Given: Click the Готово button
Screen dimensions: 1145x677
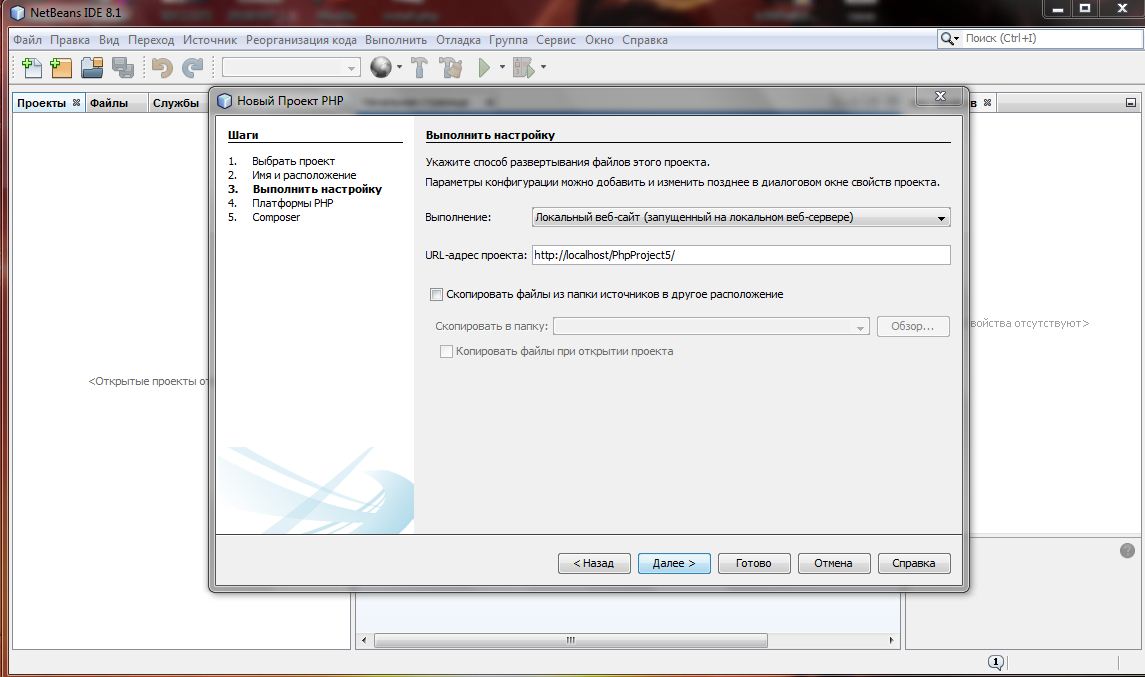Looking at the screenshot, I should coord(754,563).
